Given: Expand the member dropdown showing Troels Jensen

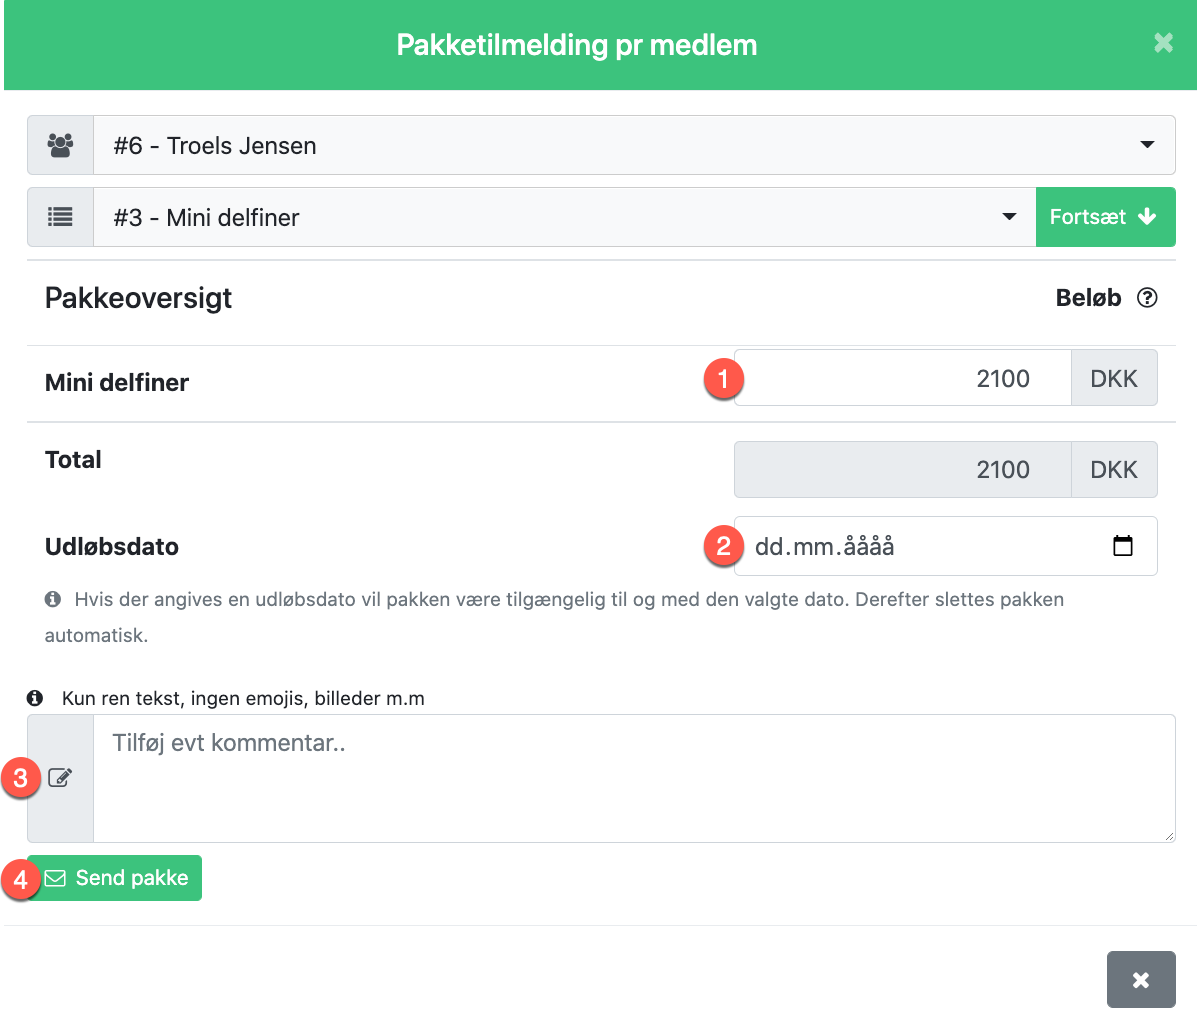Looking at the screenshot, I should click(x=634, y=145).
